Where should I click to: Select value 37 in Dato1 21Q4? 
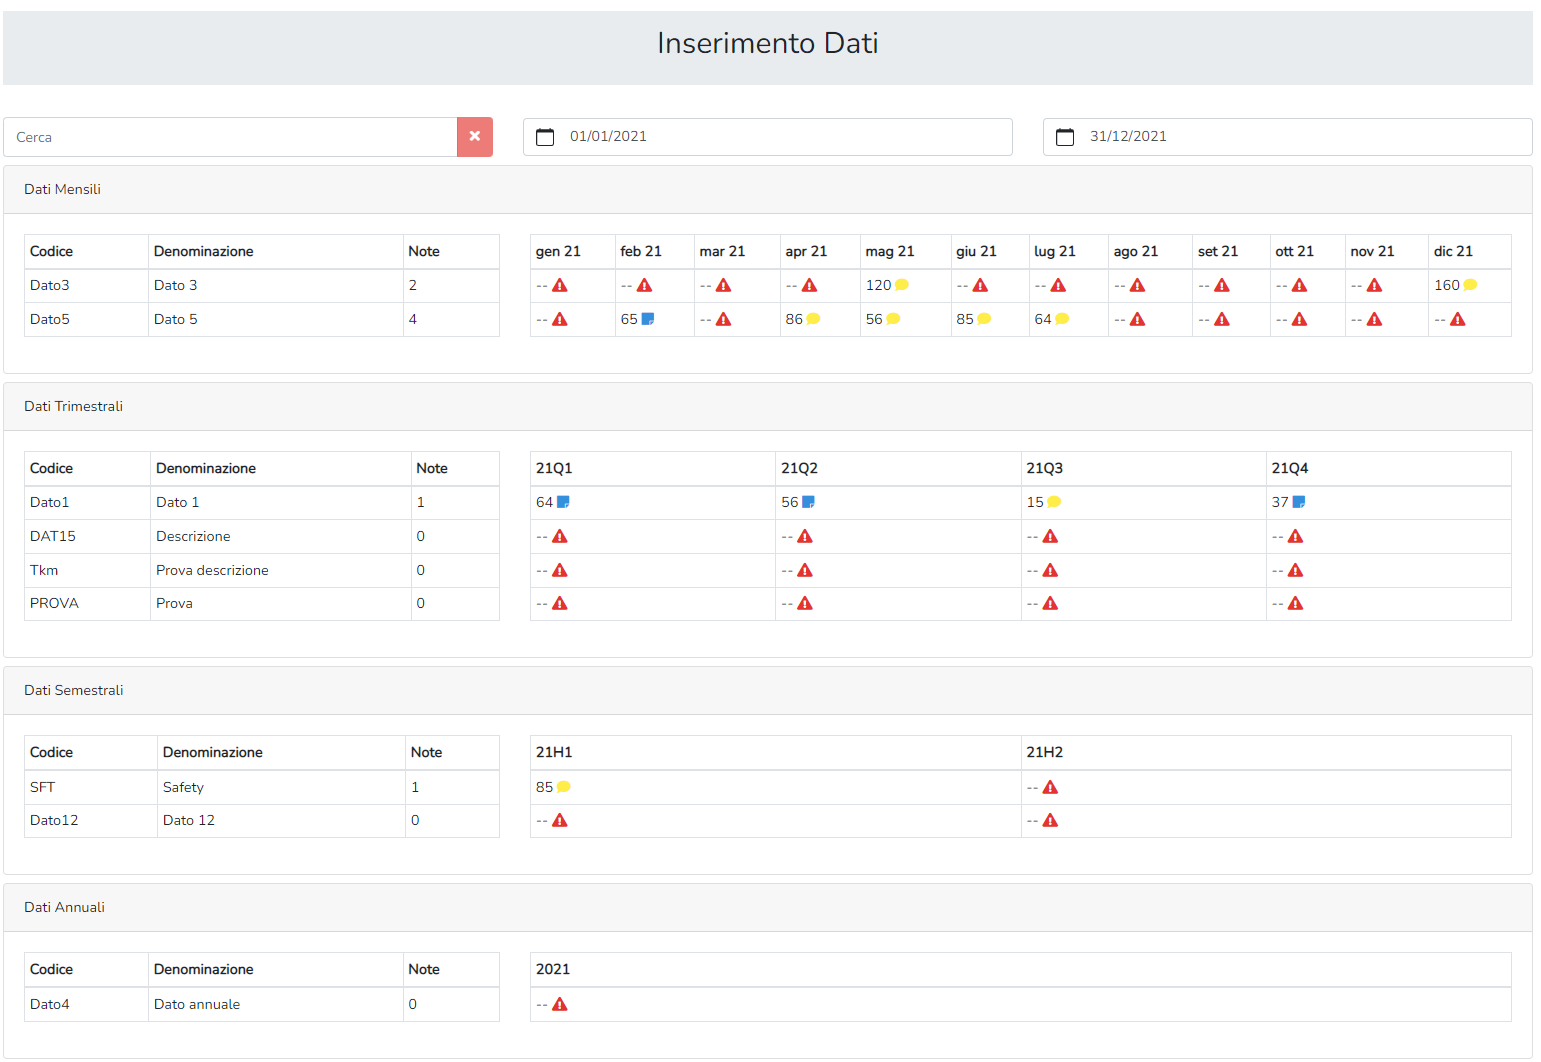point(1280,502)
